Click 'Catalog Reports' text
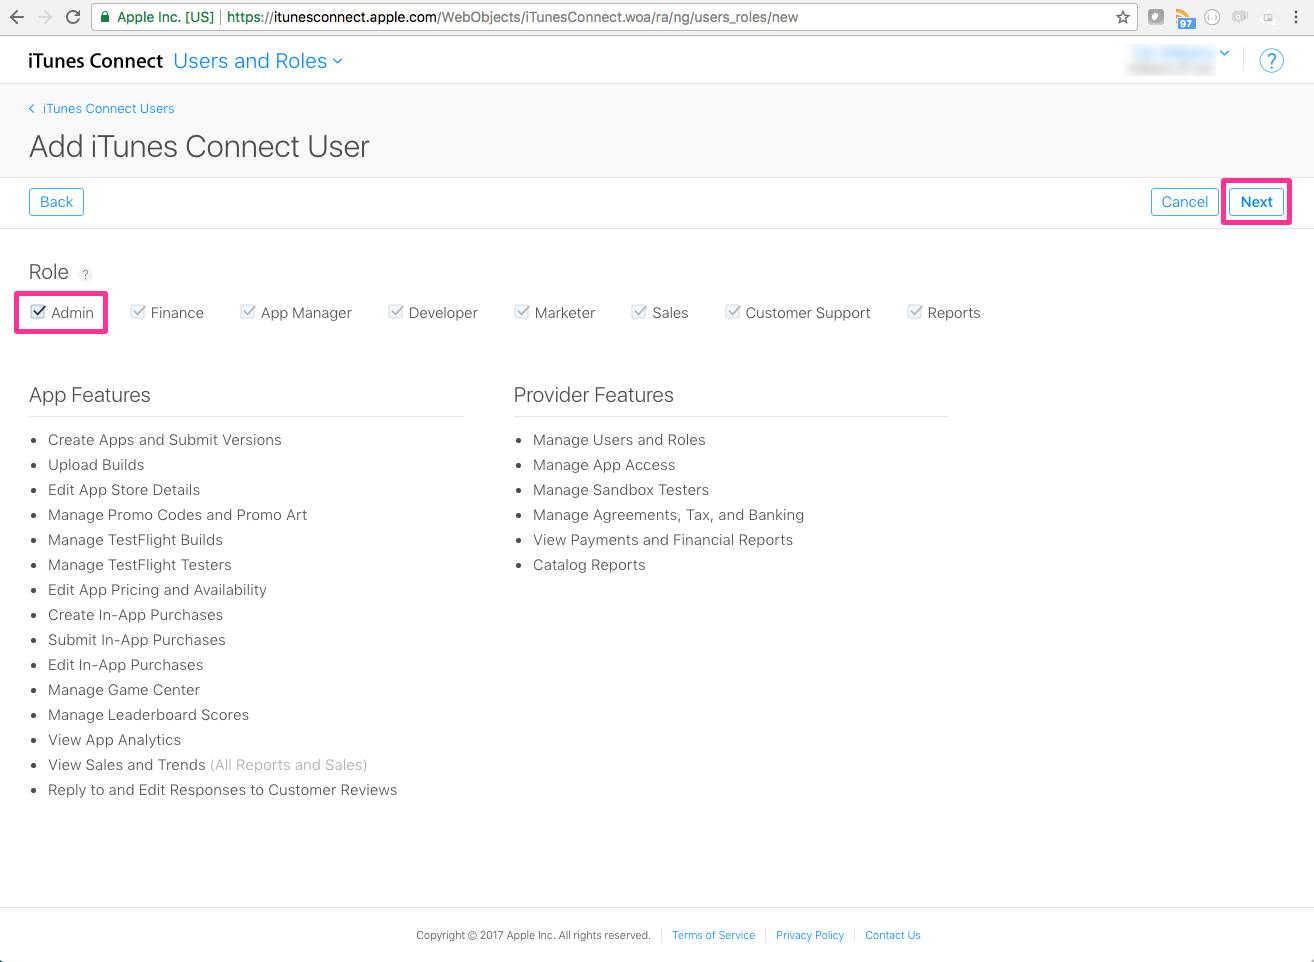The width and height of the screenshot is (1314, 962). point(589,565)
